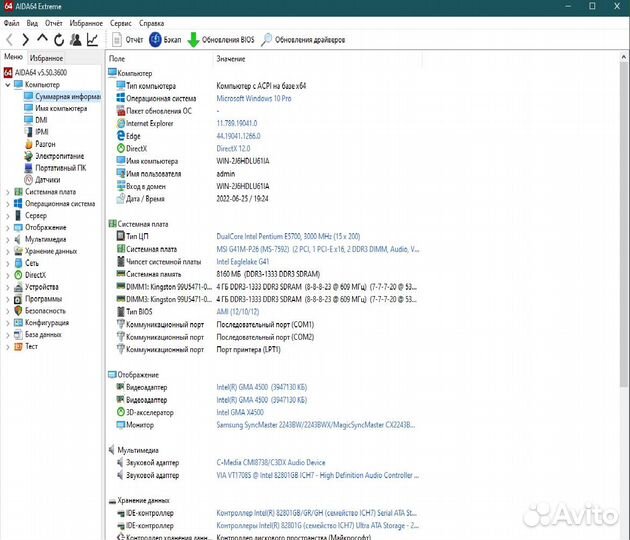Expand the Сервер tree node
The image size is (630, 540).
(8, 216)
